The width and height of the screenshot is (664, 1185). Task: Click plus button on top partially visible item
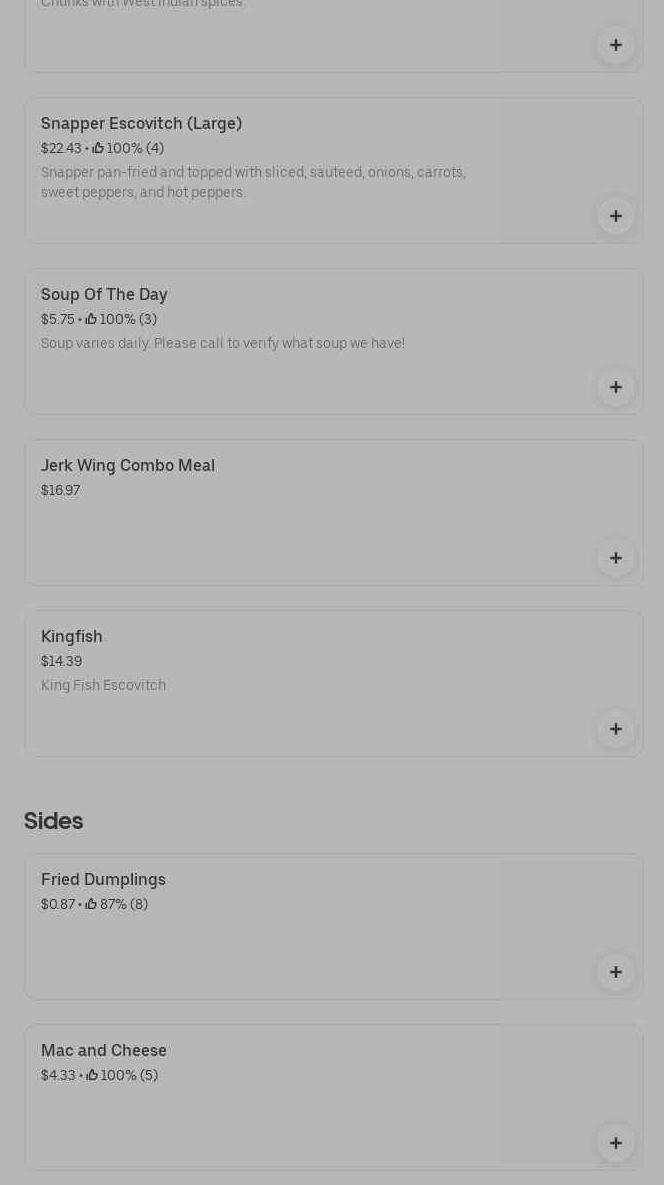click(x=615, y=45)
